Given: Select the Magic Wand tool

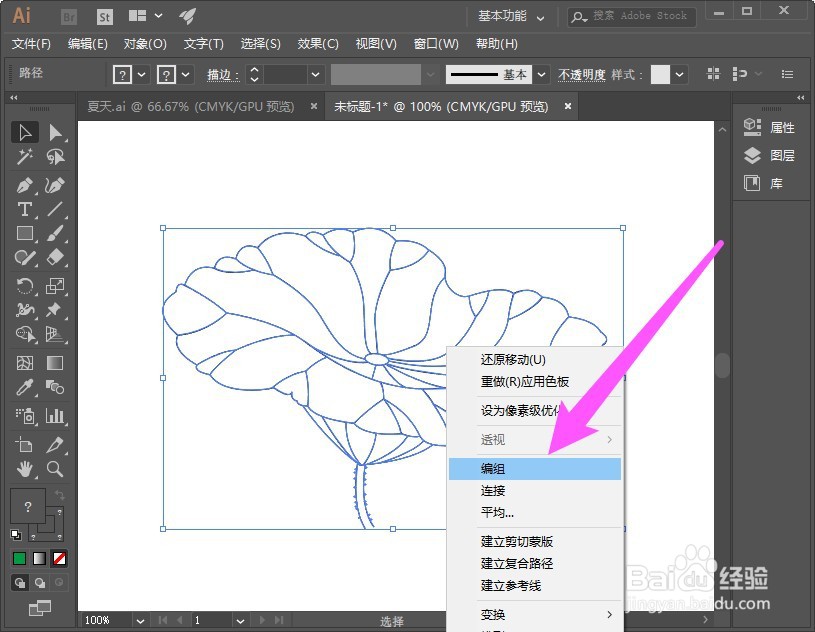Looking at the screenshot, I should [24, 156].
